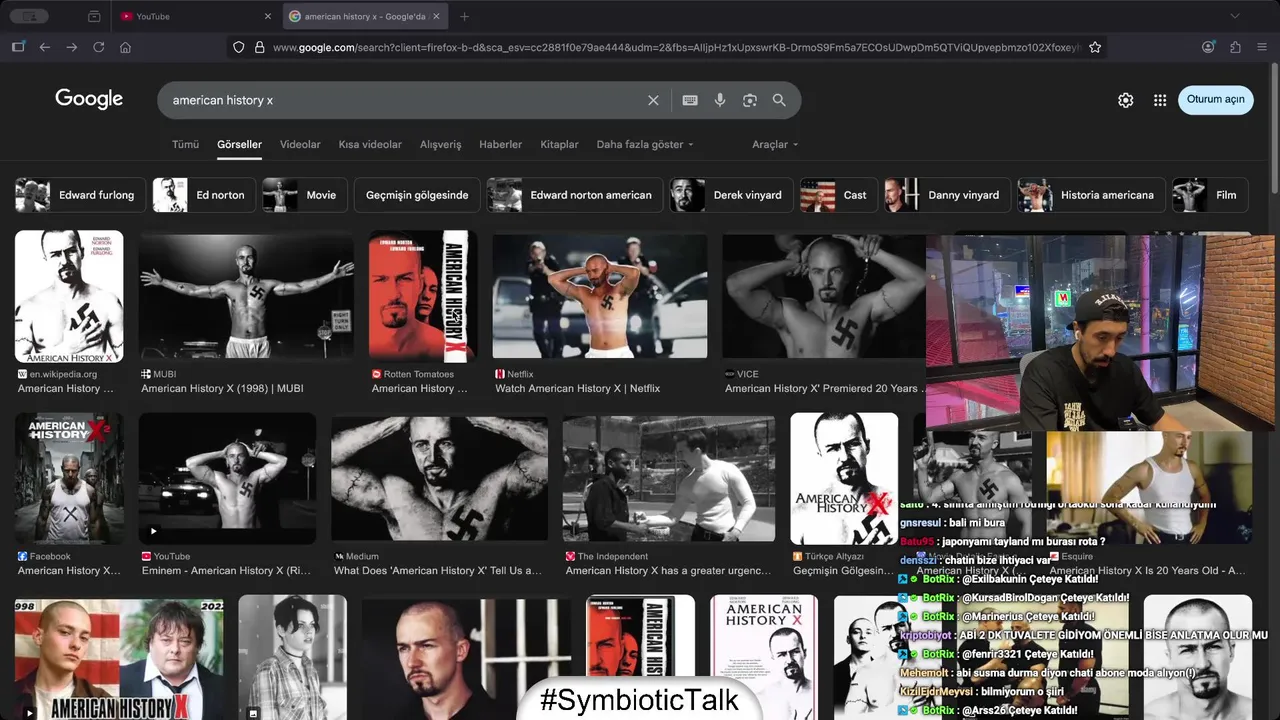
Task: Select the Tümü results tab
Action: [185, 144]
